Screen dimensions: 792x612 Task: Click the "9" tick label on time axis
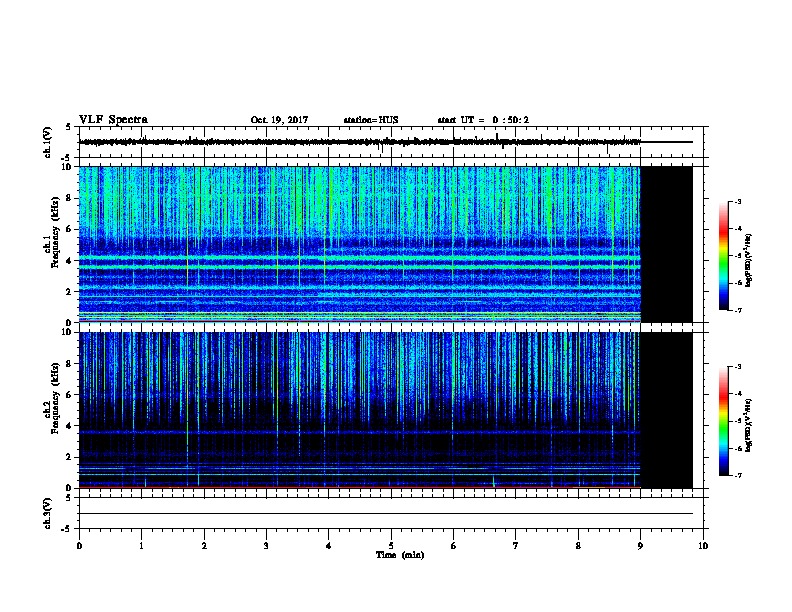pos(640,546)
